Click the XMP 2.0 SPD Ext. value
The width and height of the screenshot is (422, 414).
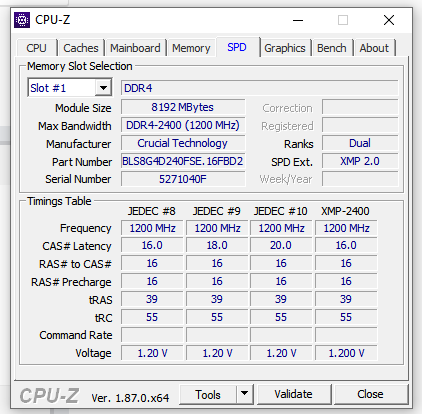360,161
